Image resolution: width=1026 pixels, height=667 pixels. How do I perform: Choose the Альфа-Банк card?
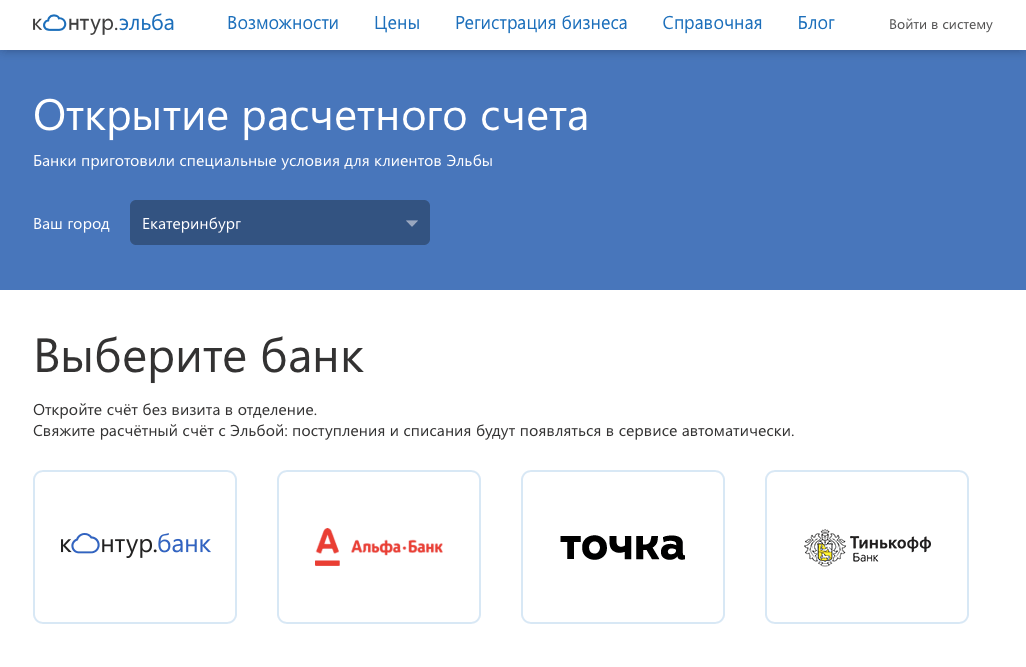379,547
